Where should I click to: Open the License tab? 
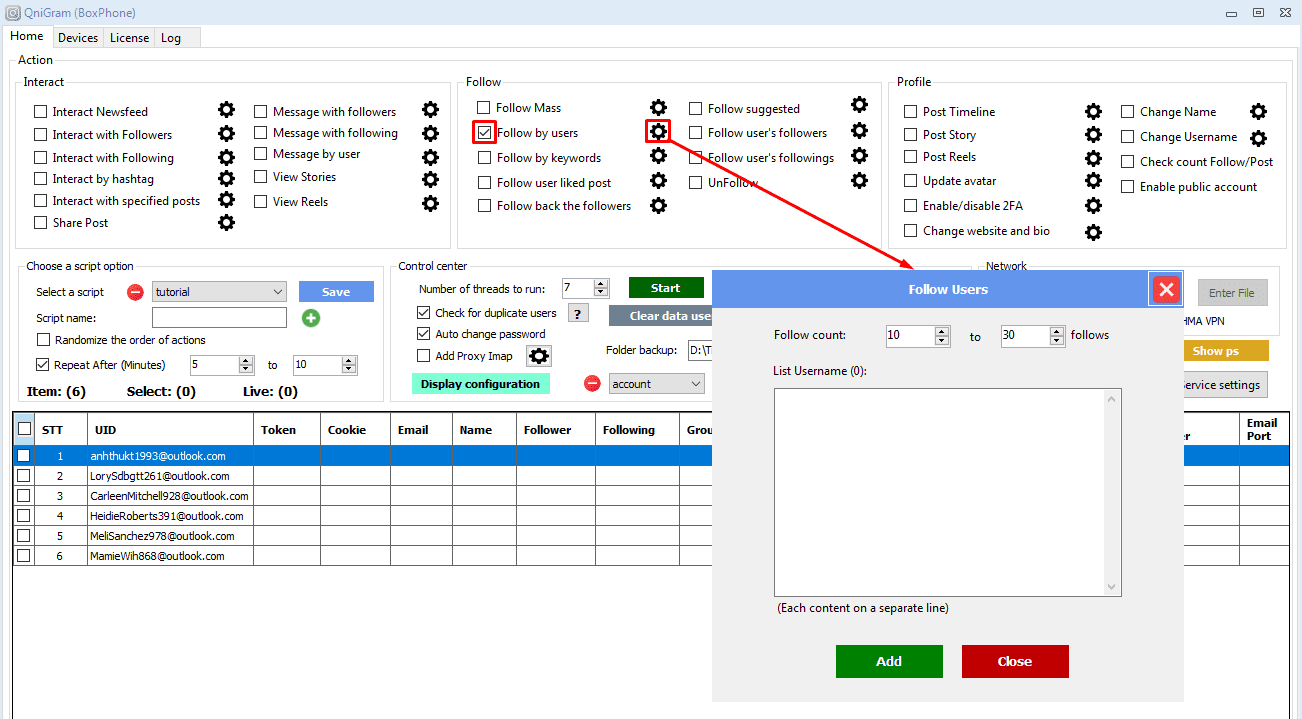pyautogui.click(x=129, y=38)
